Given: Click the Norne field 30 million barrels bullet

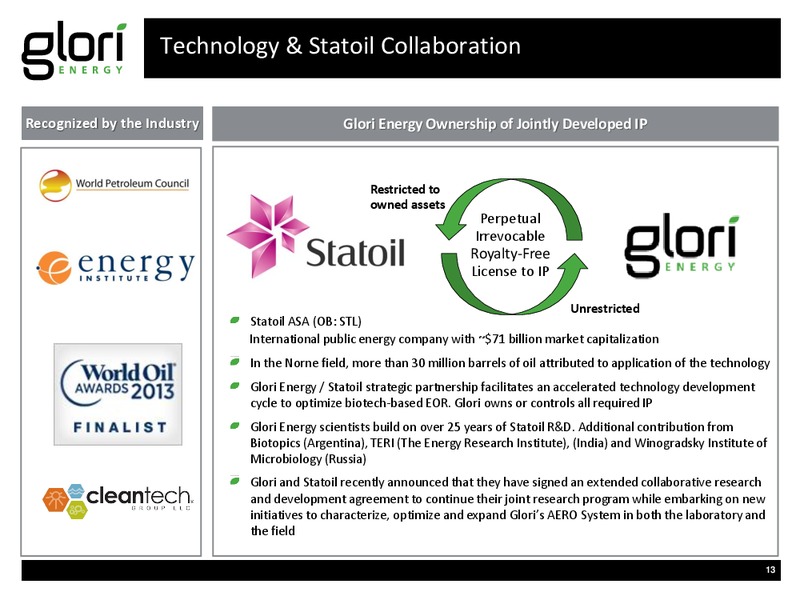Looking at the screenshot, I should pyautogui.click(x=510, y=363).
